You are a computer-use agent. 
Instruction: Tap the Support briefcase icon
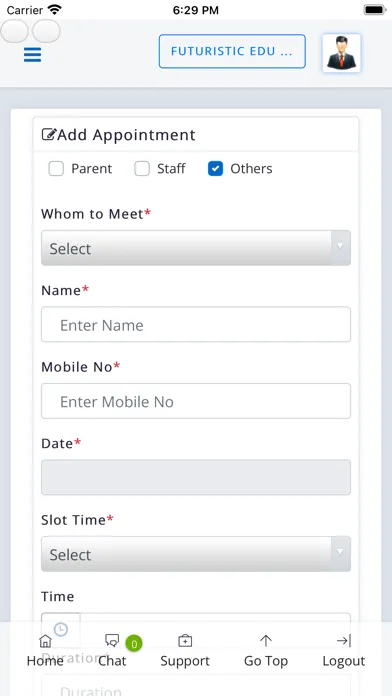click(x=185, y=641)
